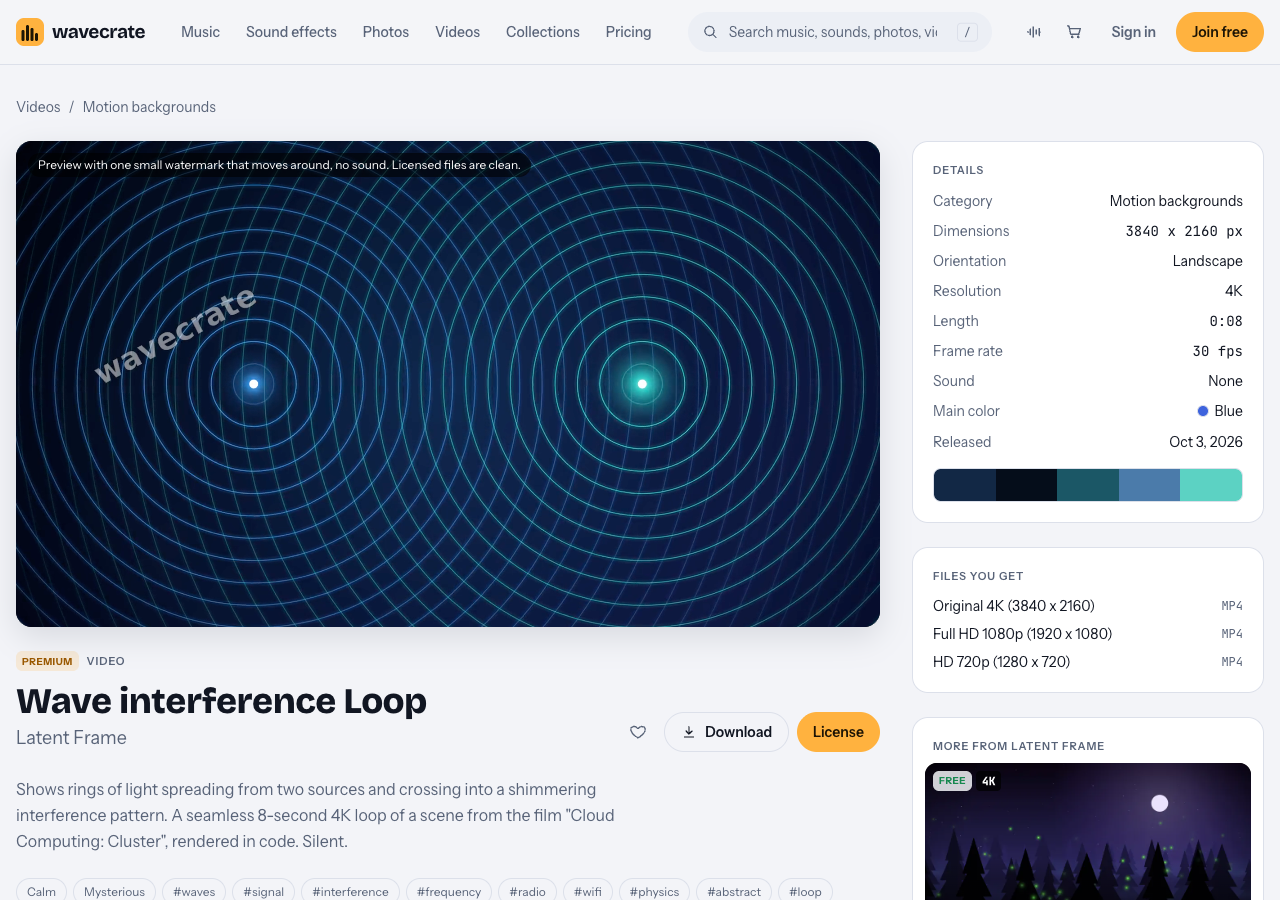
Task: Open the Motion backgrounds breadcrumb
Action: click(149, 107)
